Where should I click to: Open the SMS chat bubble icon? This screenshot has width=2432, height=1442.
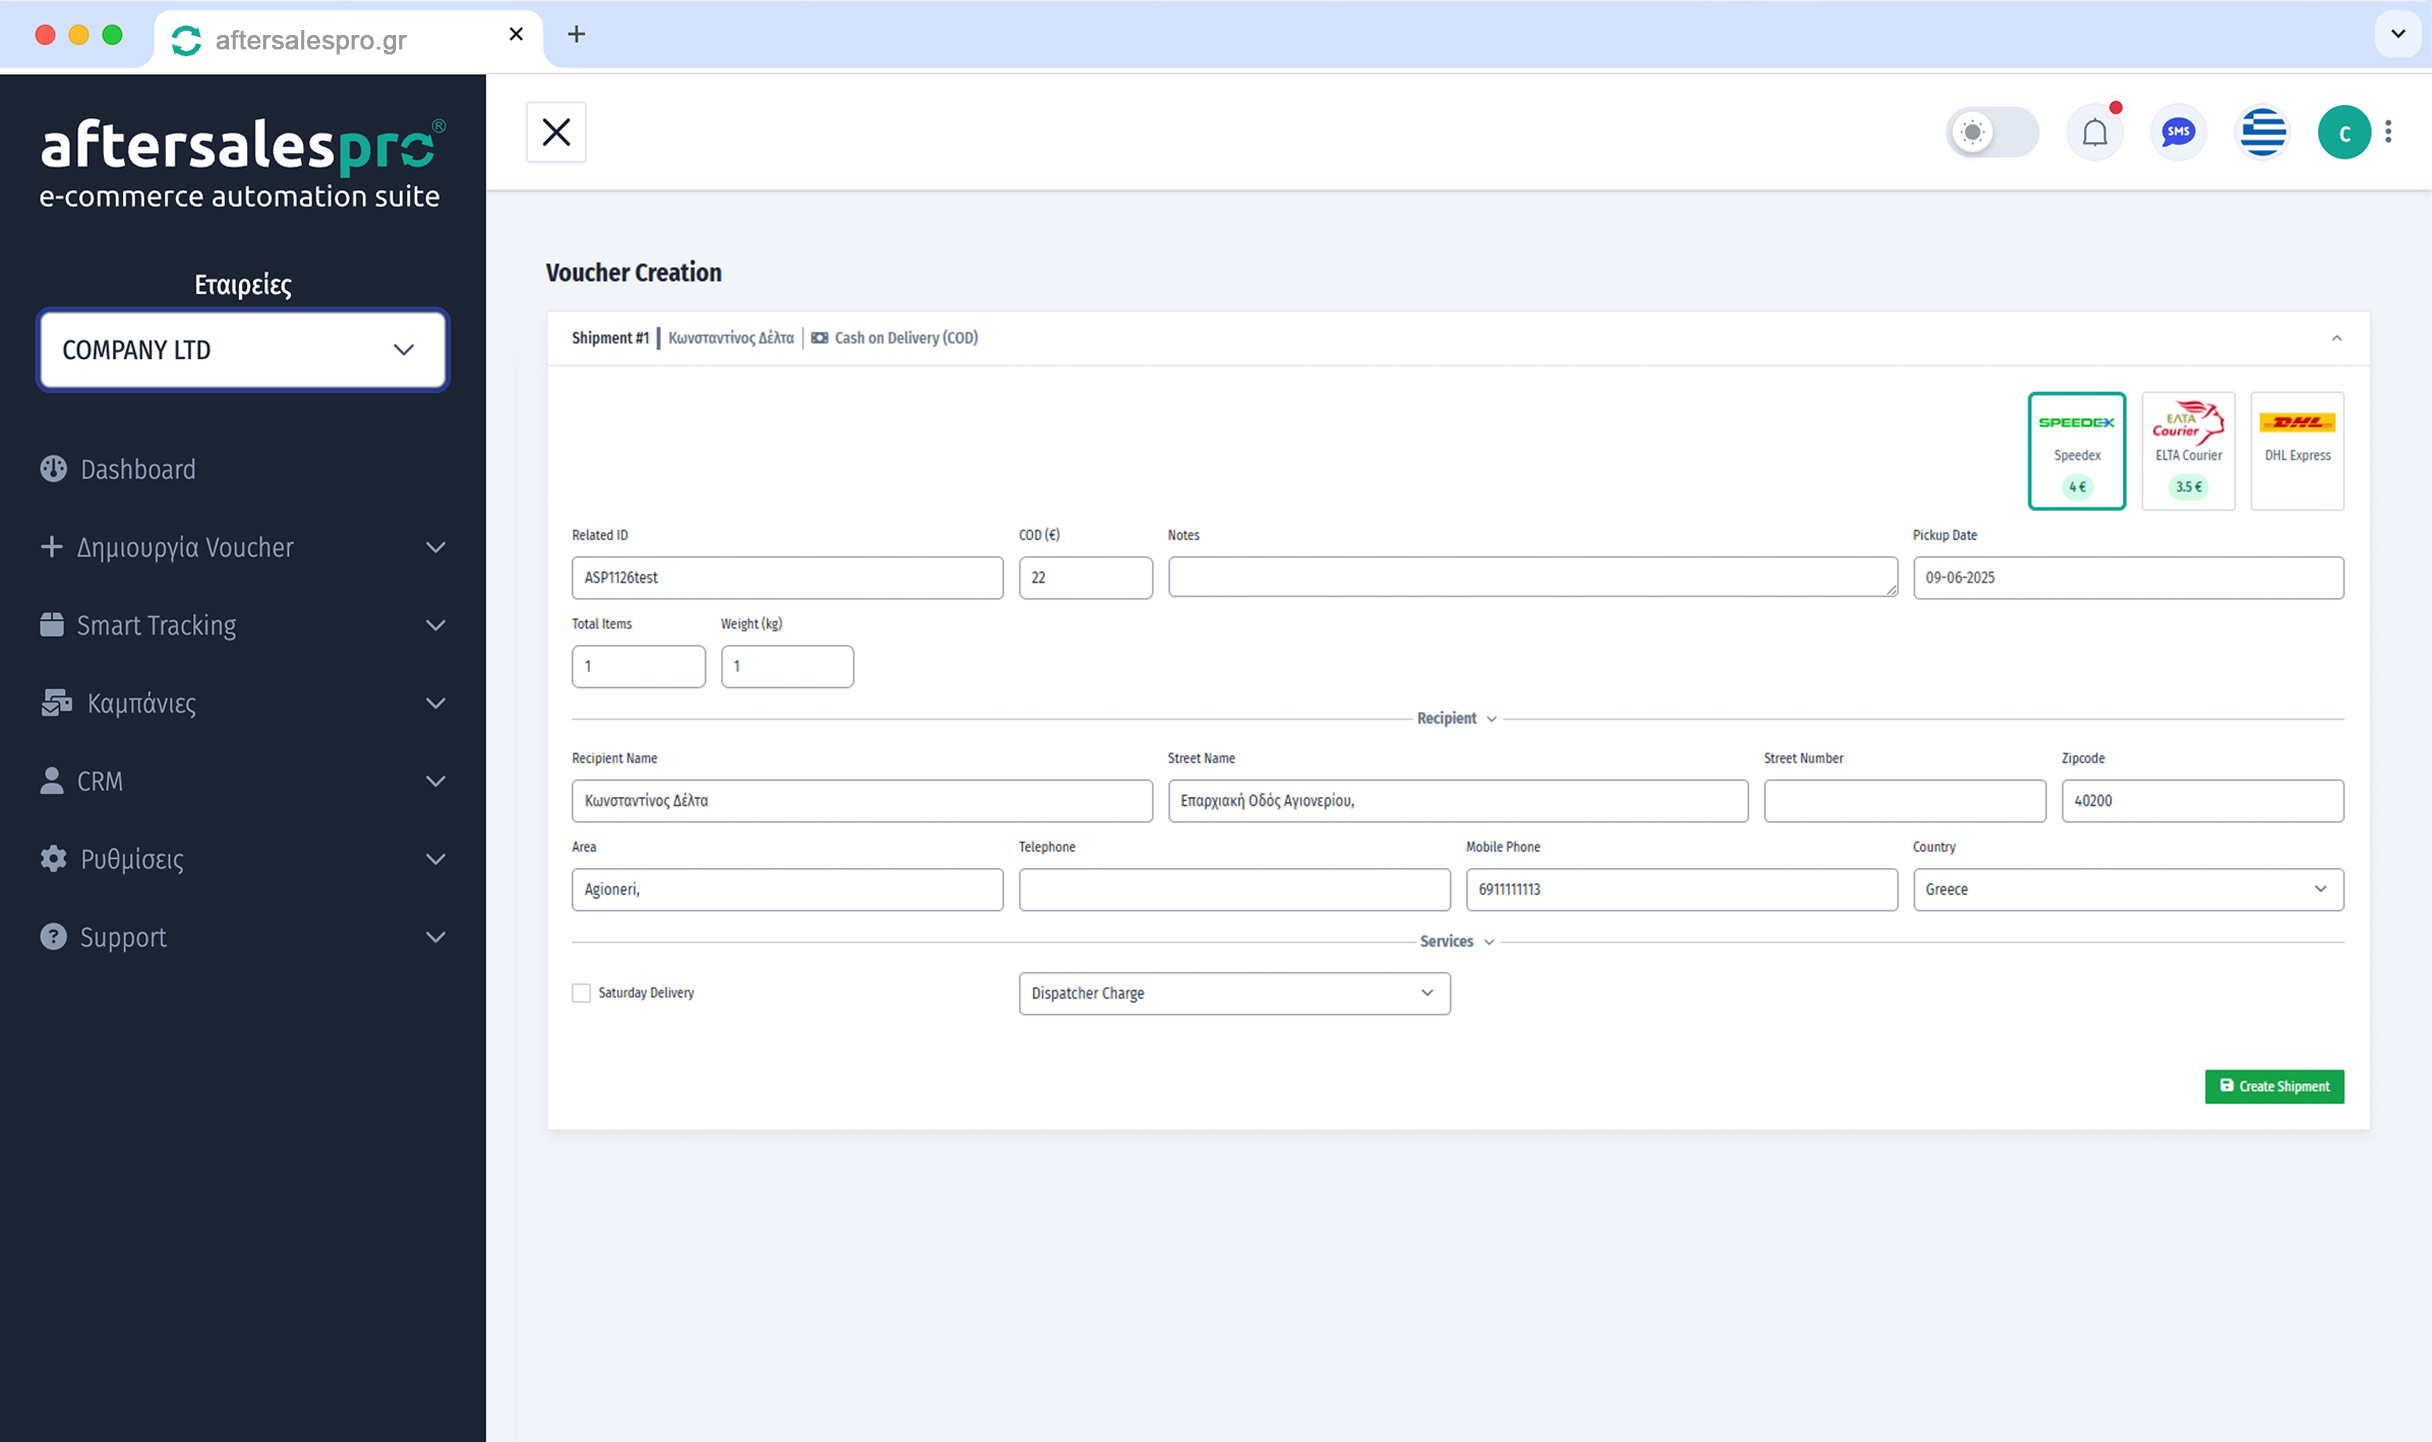2178,132
